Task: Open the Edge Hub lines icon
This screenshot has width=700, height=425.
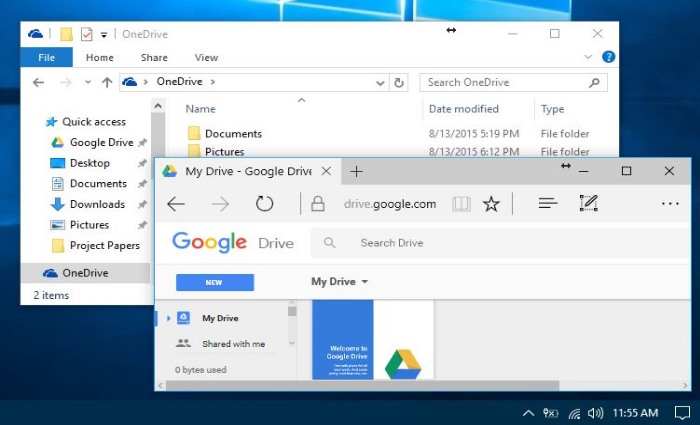Action: click(547, 204)
